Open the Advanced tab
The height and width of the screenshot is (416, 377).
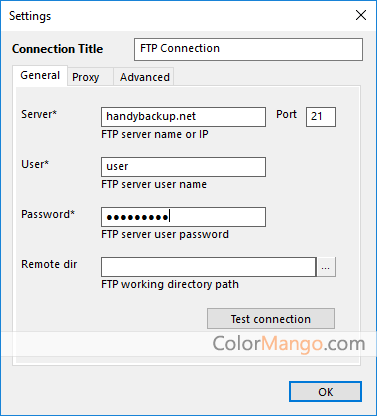click(144, 77)
